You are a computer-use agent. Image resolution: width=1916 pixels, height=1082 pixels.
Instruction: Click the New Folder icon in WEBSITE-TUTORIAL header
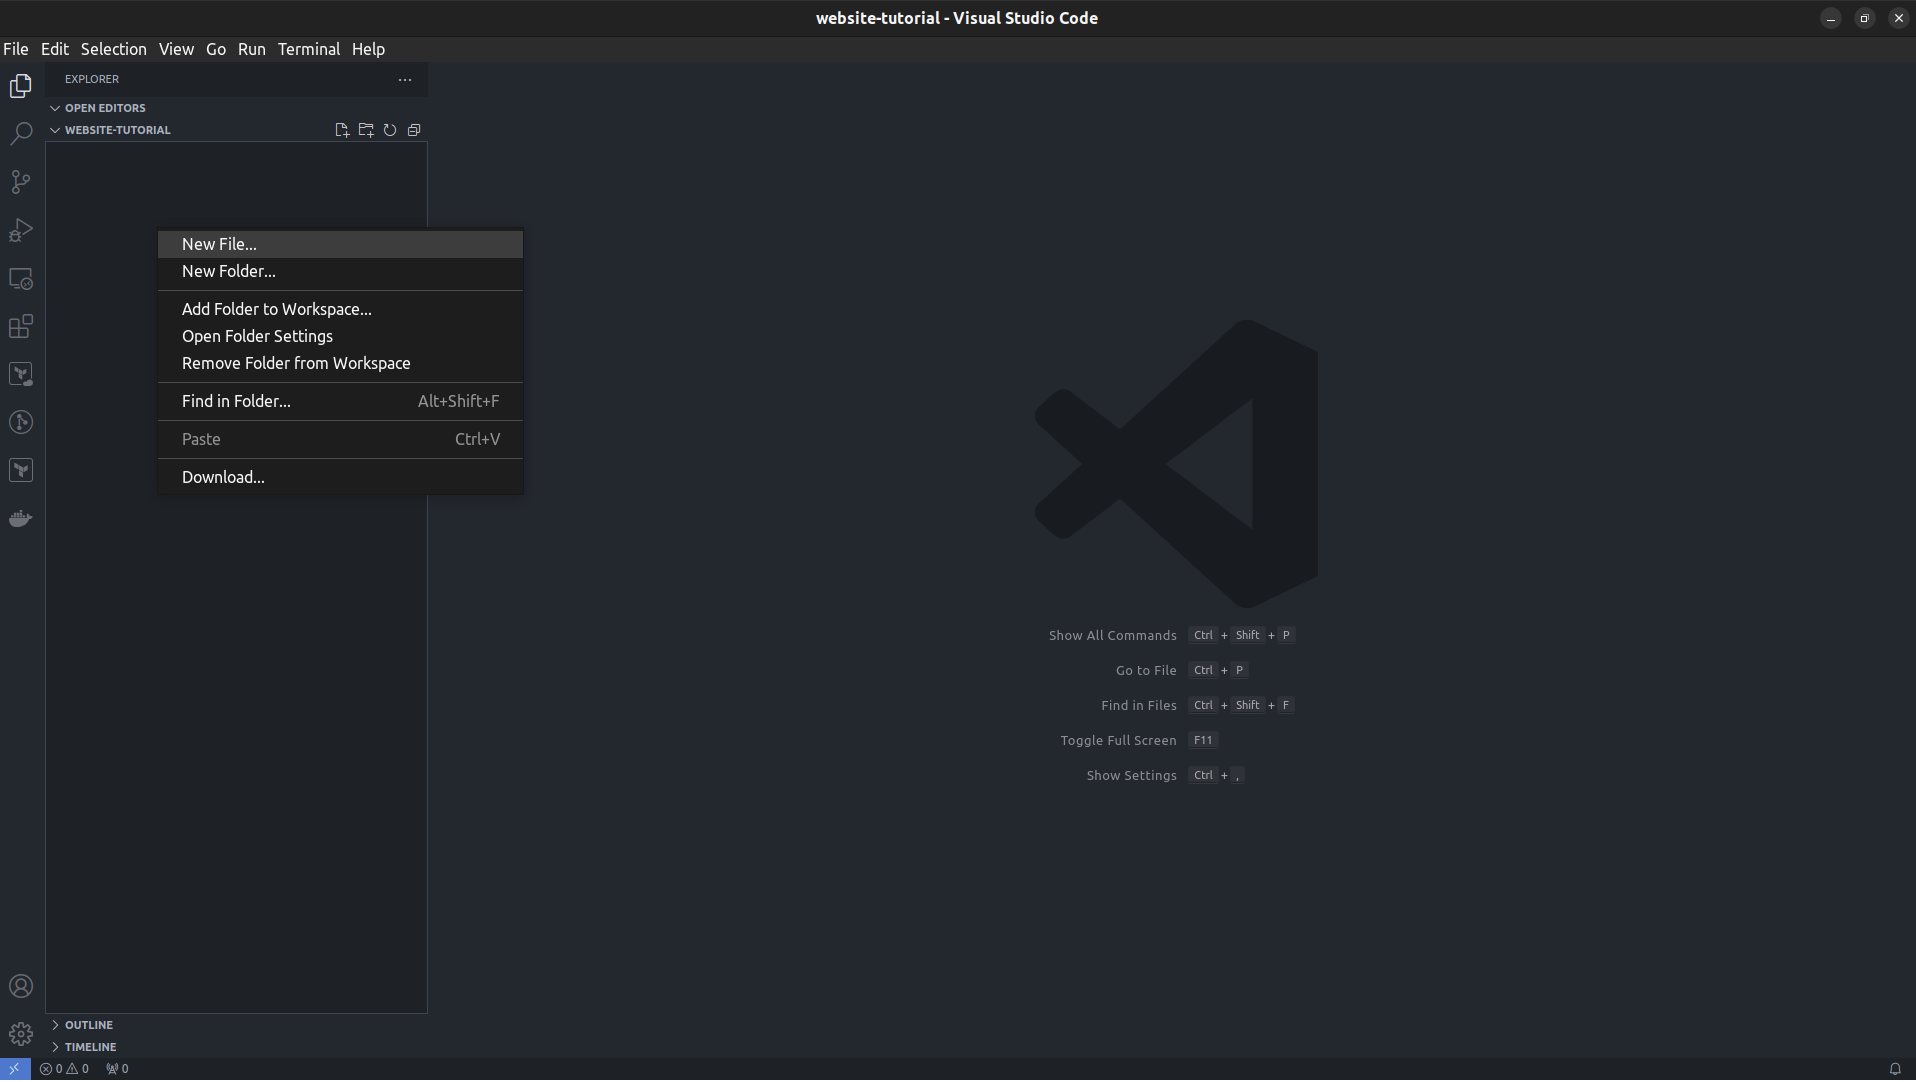(366, 130)
